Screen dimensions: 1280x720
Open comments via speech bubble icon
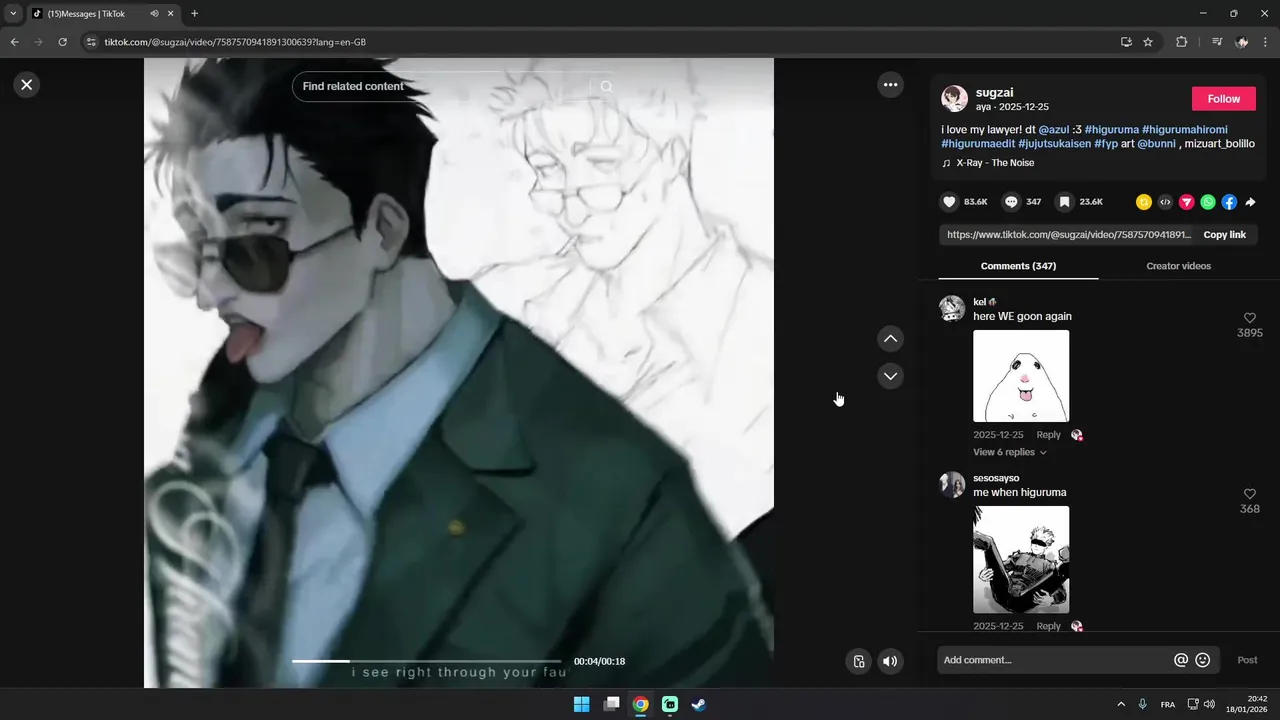coord(1011,202)
